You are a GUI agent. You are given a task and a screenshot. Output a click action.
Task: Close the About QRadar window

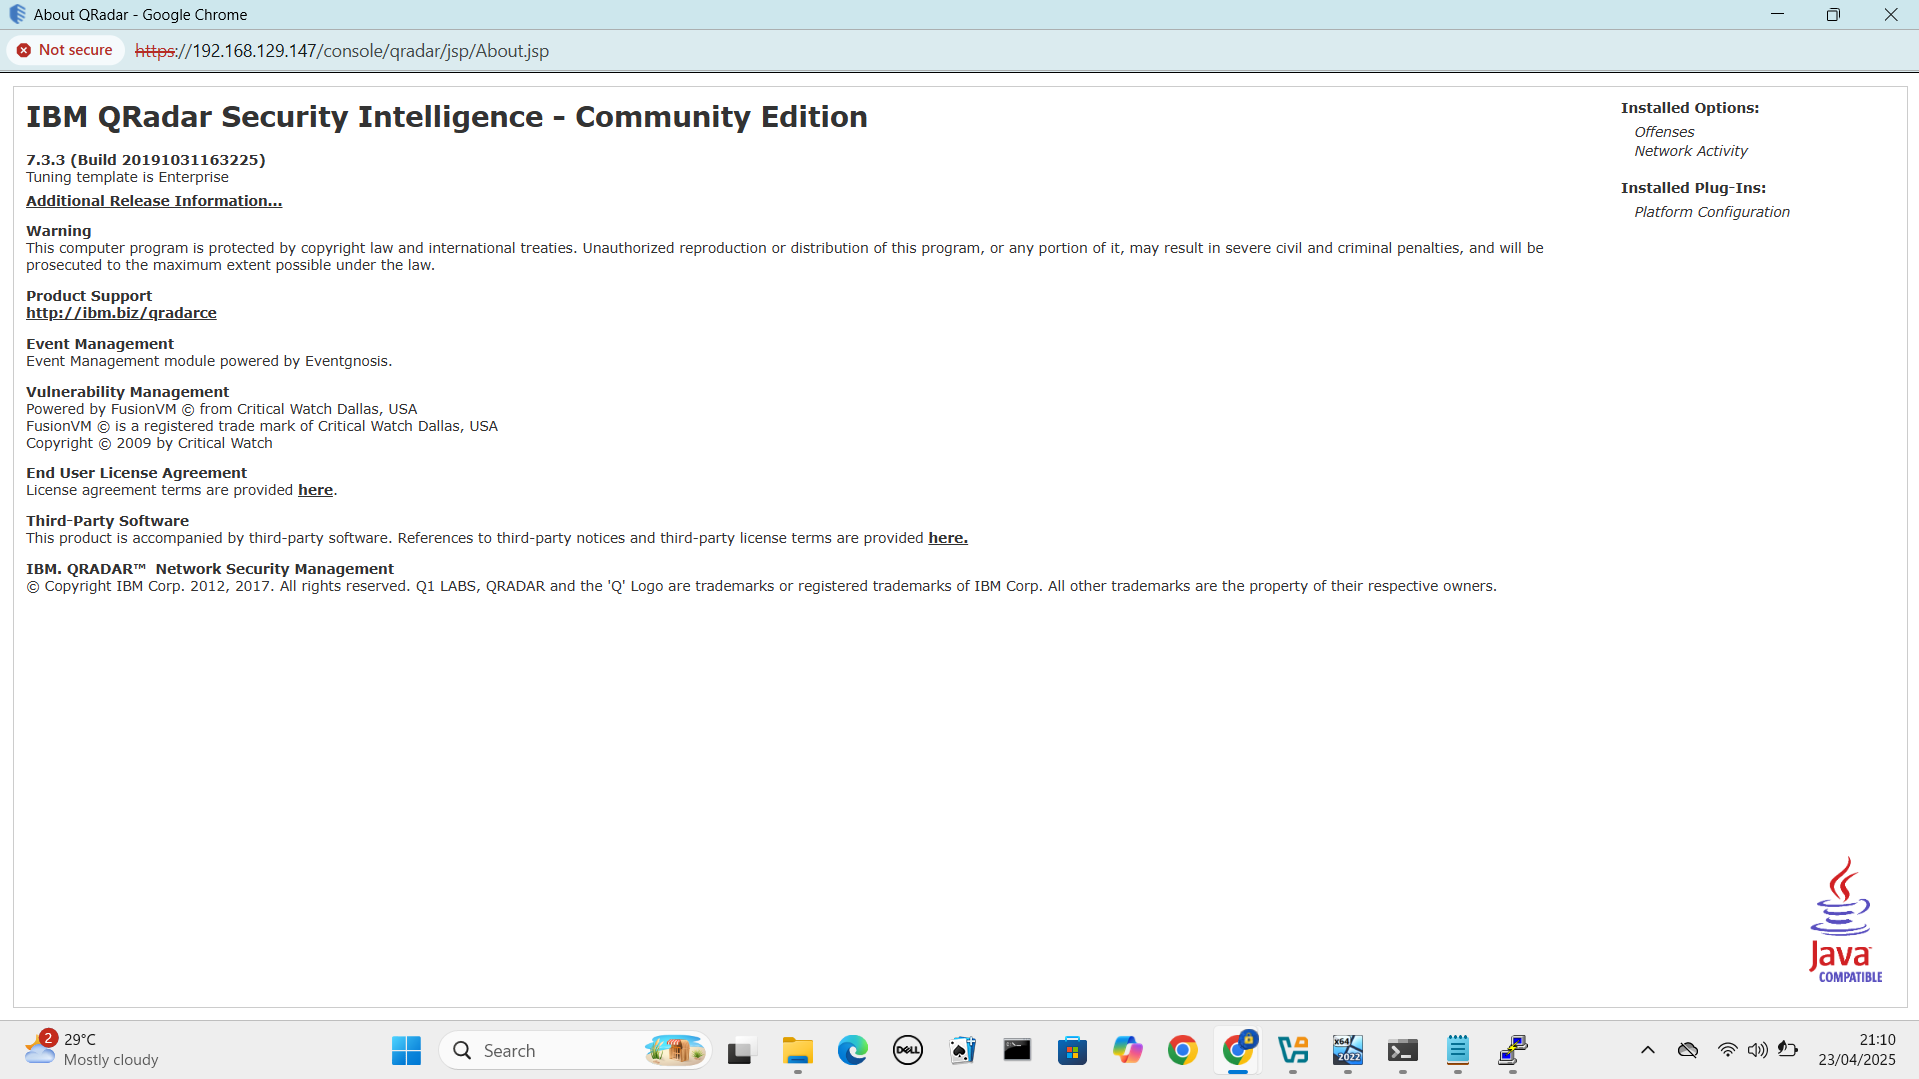(1890, 14)
